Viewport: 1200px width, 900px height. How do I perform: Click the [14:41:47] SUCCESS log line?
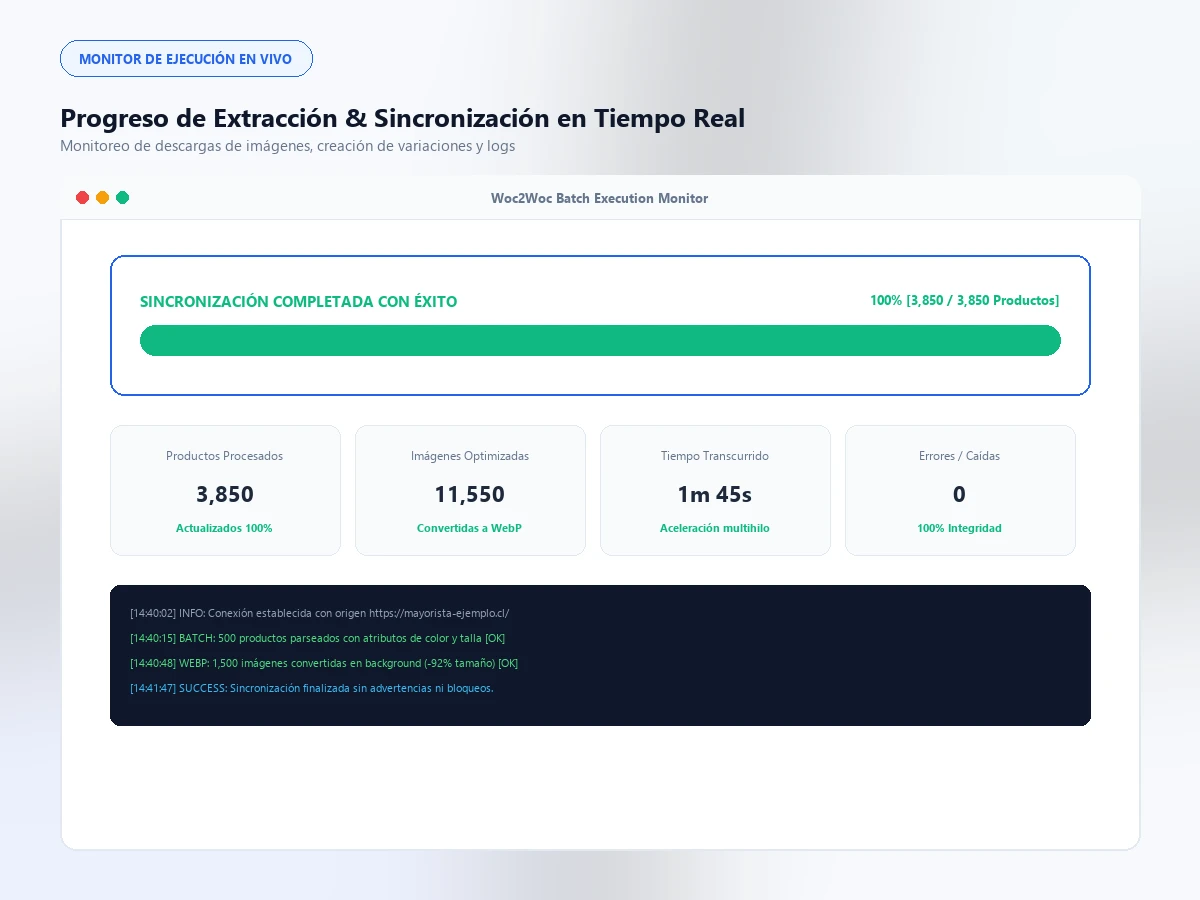(312, 688)
